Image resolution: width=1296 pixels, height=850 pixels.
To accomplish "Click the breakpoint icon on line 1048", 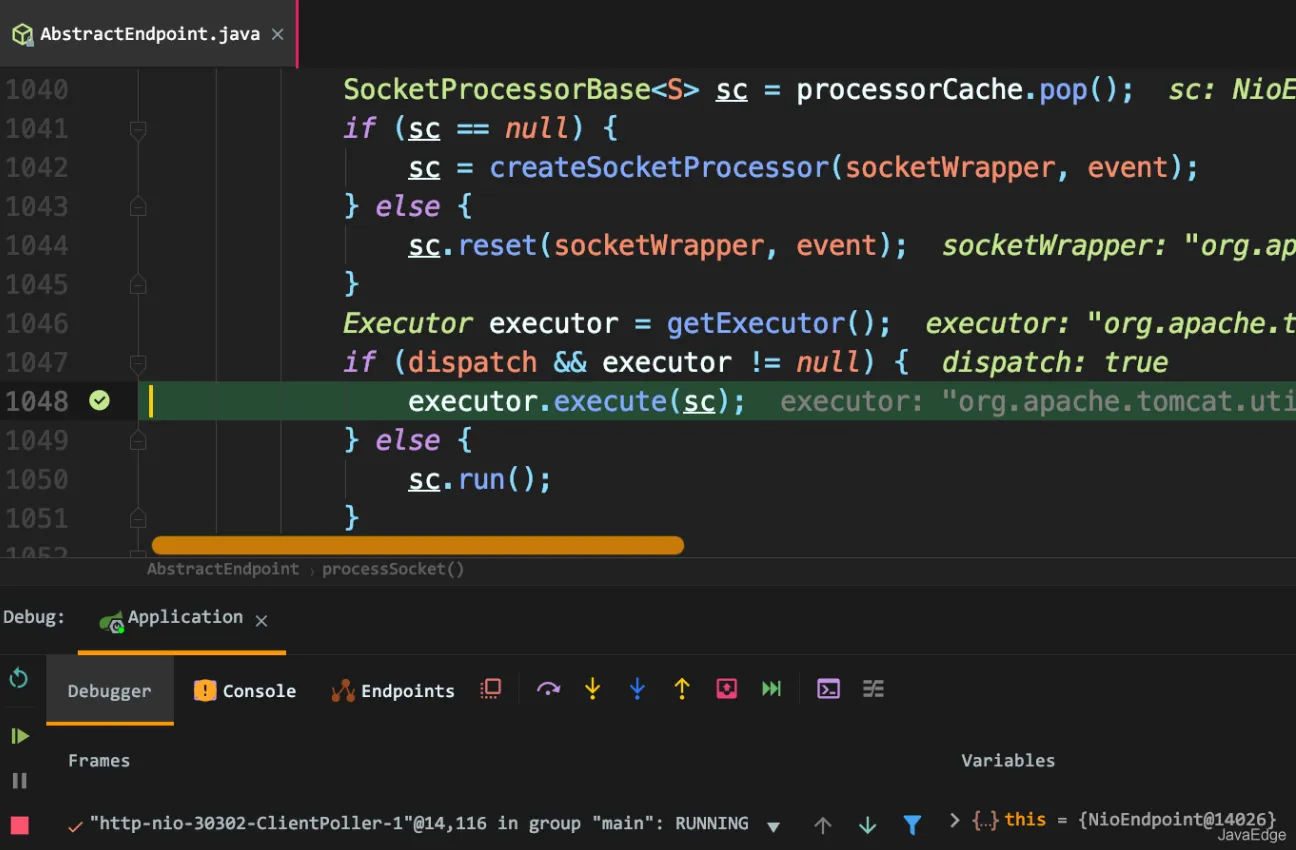I will [99, 401].
